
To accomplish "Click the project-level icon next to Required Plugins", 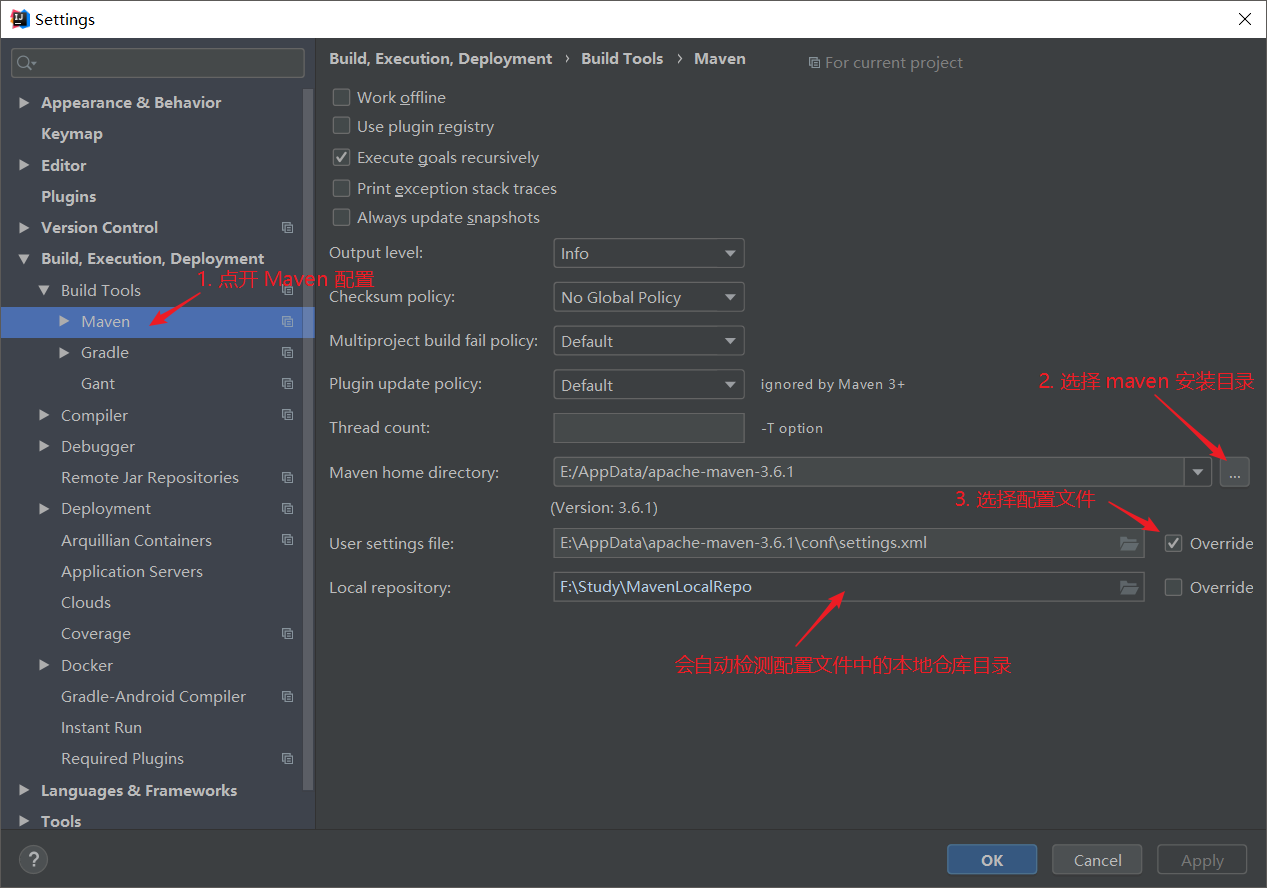I will point(287,759).
